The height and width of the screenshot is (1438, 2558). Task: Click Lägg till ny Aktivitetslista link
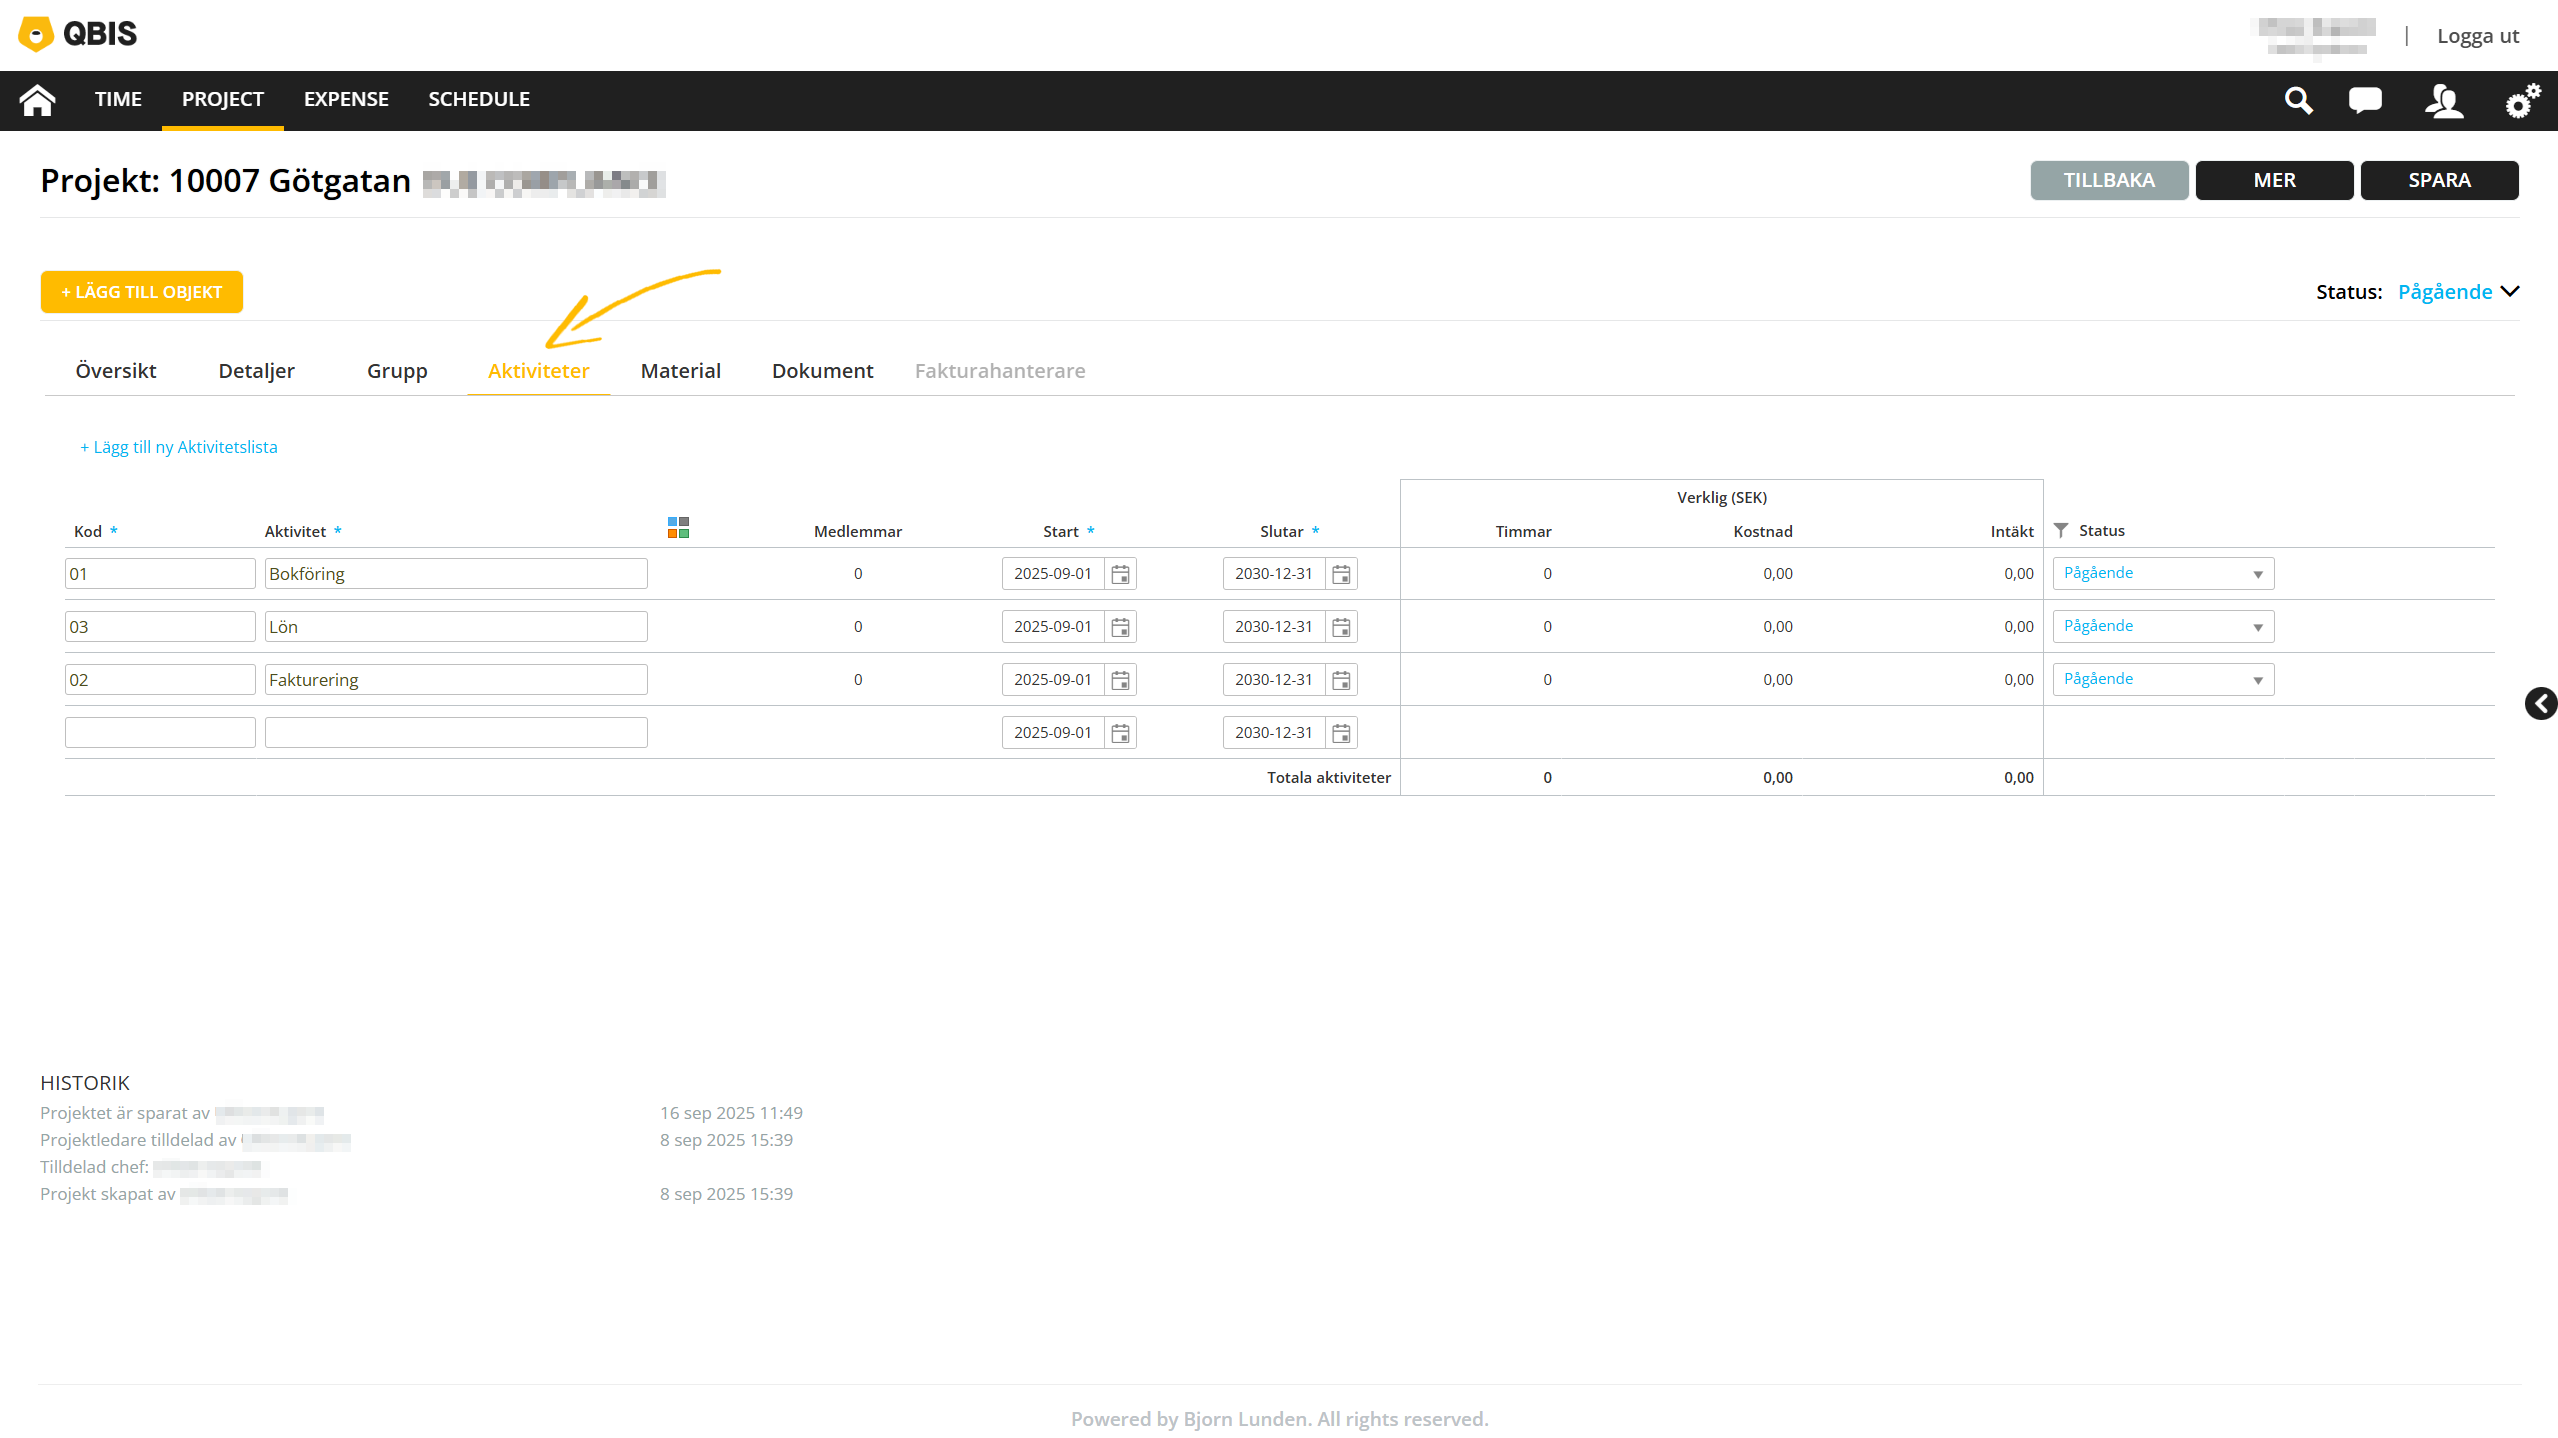pyautogui.click(x=179, y=447)
